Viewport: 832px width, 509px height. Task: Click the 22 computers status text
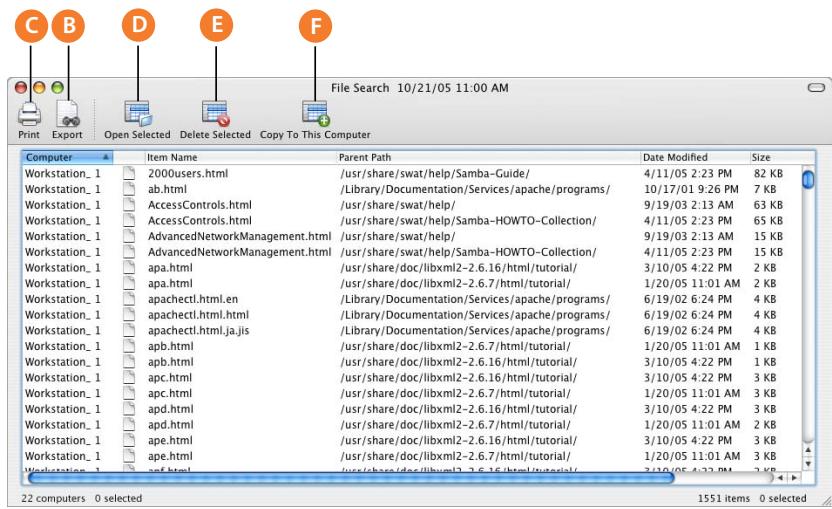tap(53, 498)
